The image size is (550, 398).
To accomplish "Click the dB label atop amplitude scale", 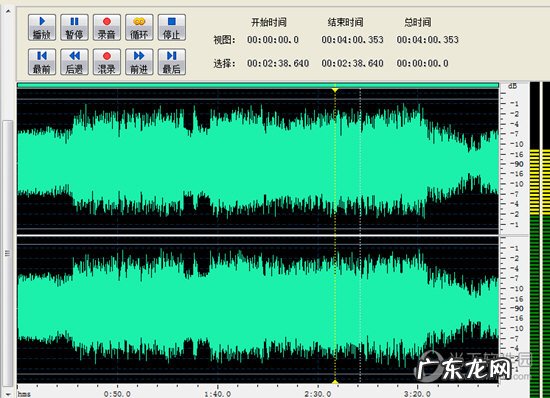I will click(512, 86).
